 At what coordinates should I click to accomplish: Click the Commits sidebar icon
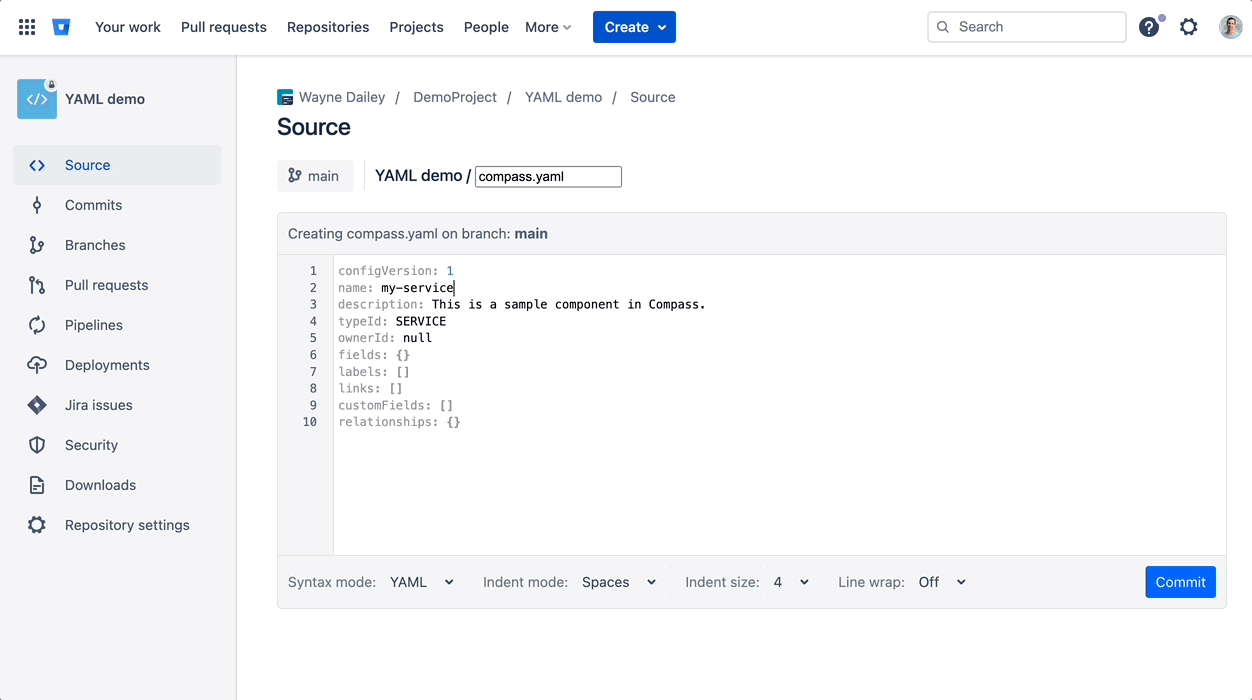[37, 205]
